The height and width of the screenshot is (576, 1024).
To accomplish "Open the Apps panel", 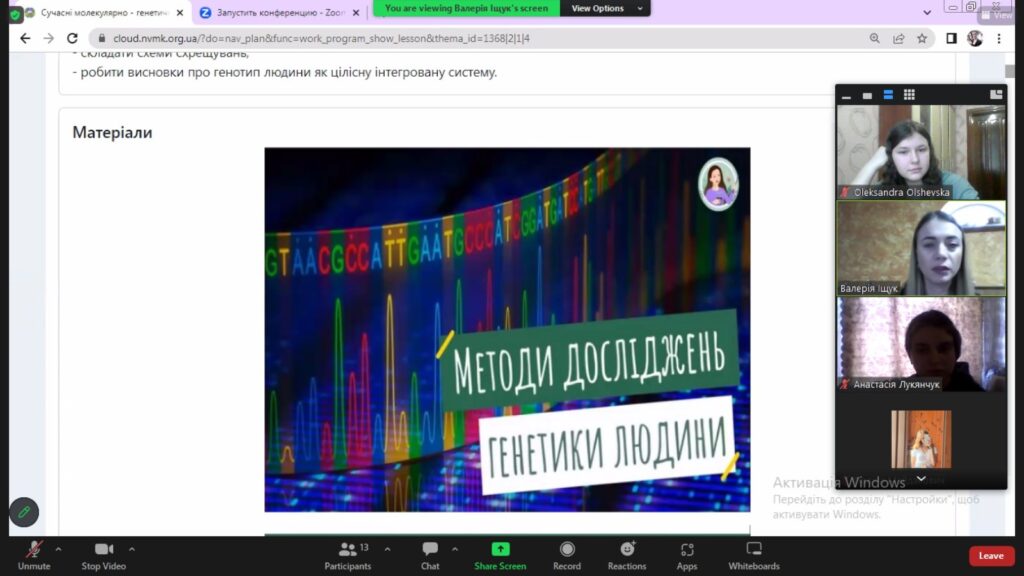I will (x=687, y=554).
